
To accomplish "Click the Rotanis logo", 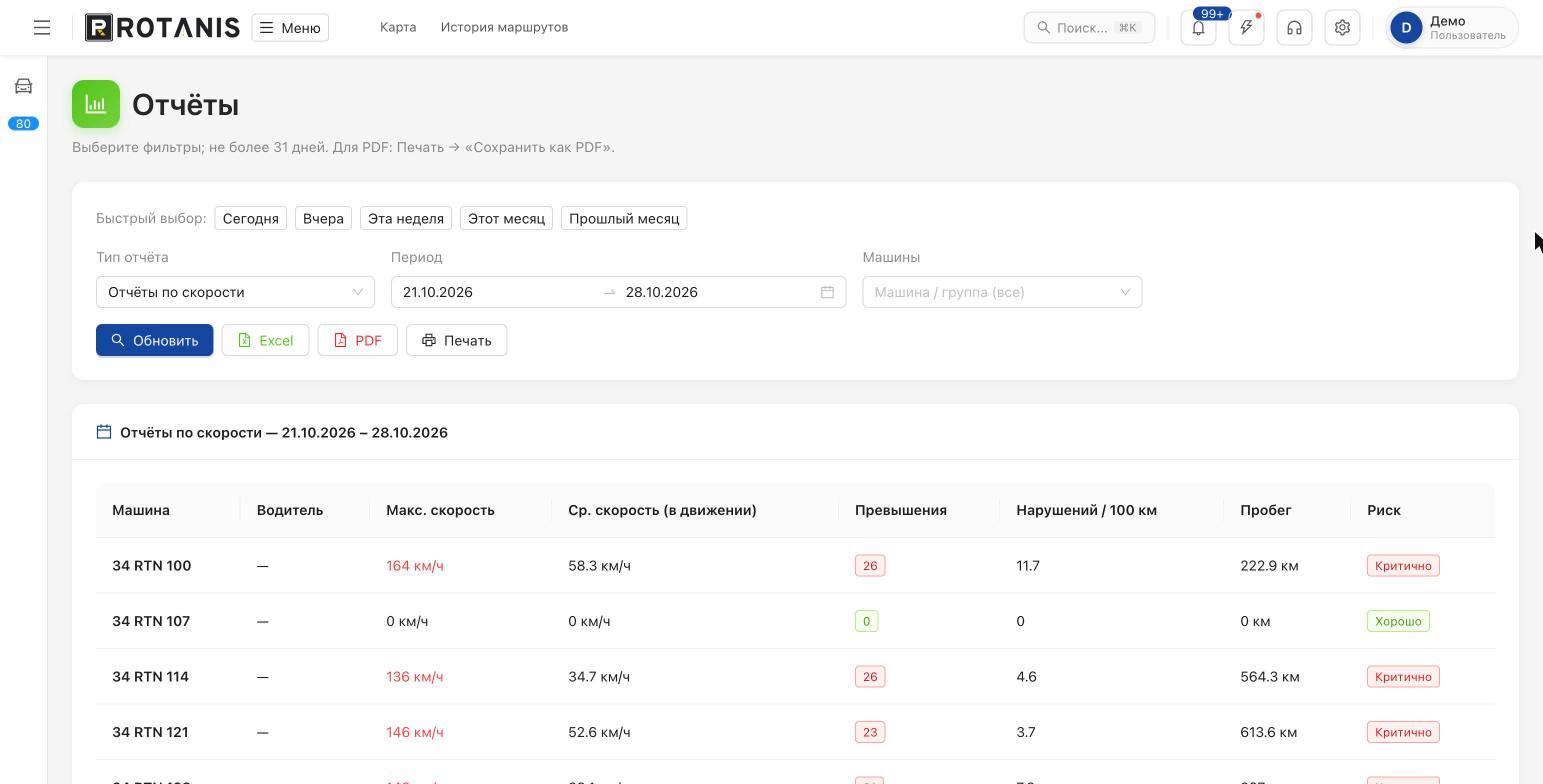I will pos(162,27).
